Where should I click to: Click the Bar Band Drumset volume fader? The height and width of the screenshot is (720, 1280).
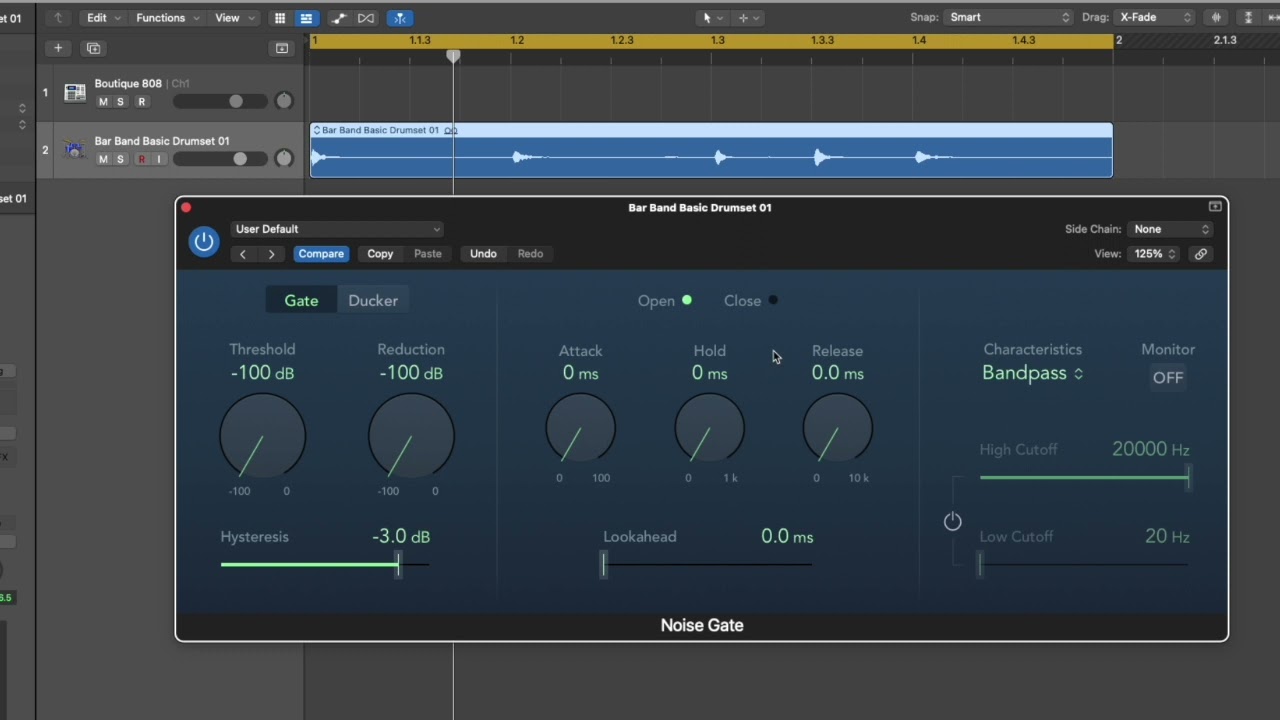(x=240, y=159)
